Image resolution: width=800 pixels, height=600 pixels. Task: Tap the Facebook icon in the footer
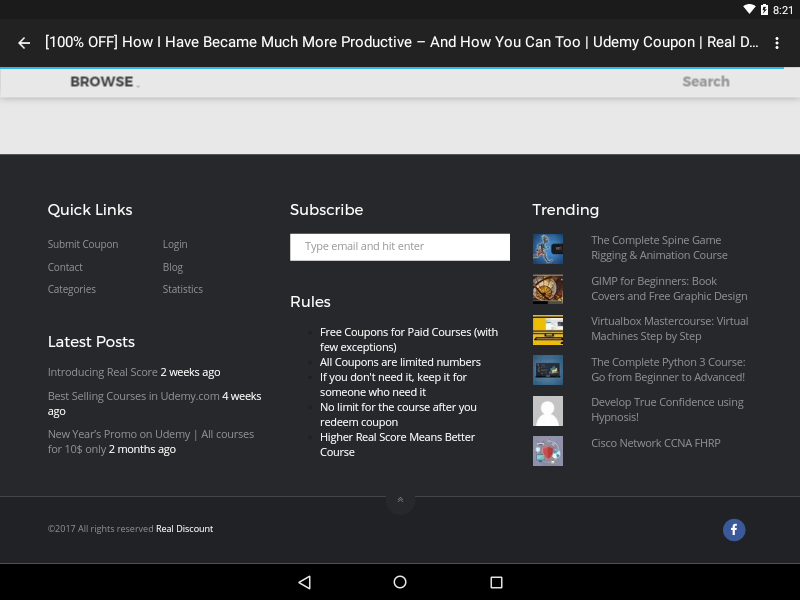pyautogui.click(x=734, y=530)
